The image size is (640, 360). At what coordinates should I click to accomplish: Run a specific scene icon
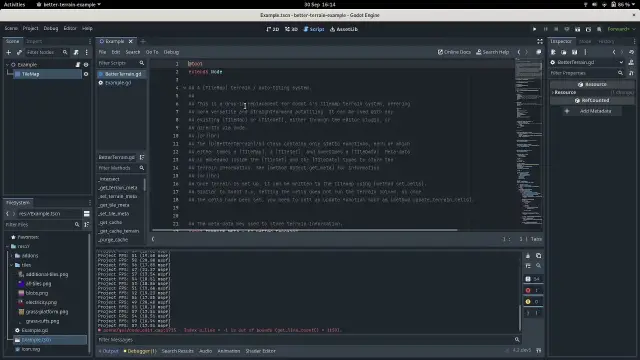[x=588, y=29]
